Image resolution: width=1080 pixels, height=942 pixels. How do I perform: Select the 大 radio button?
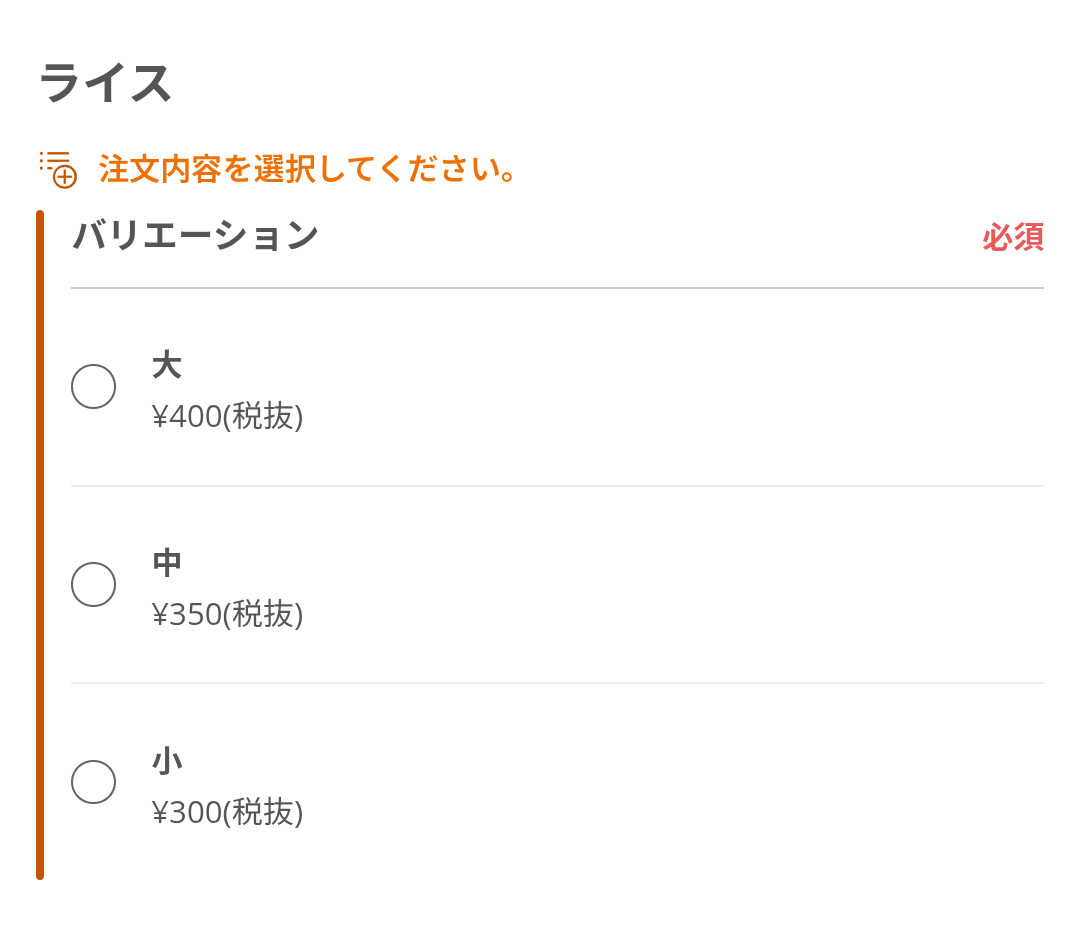click(x=93, y=386)
